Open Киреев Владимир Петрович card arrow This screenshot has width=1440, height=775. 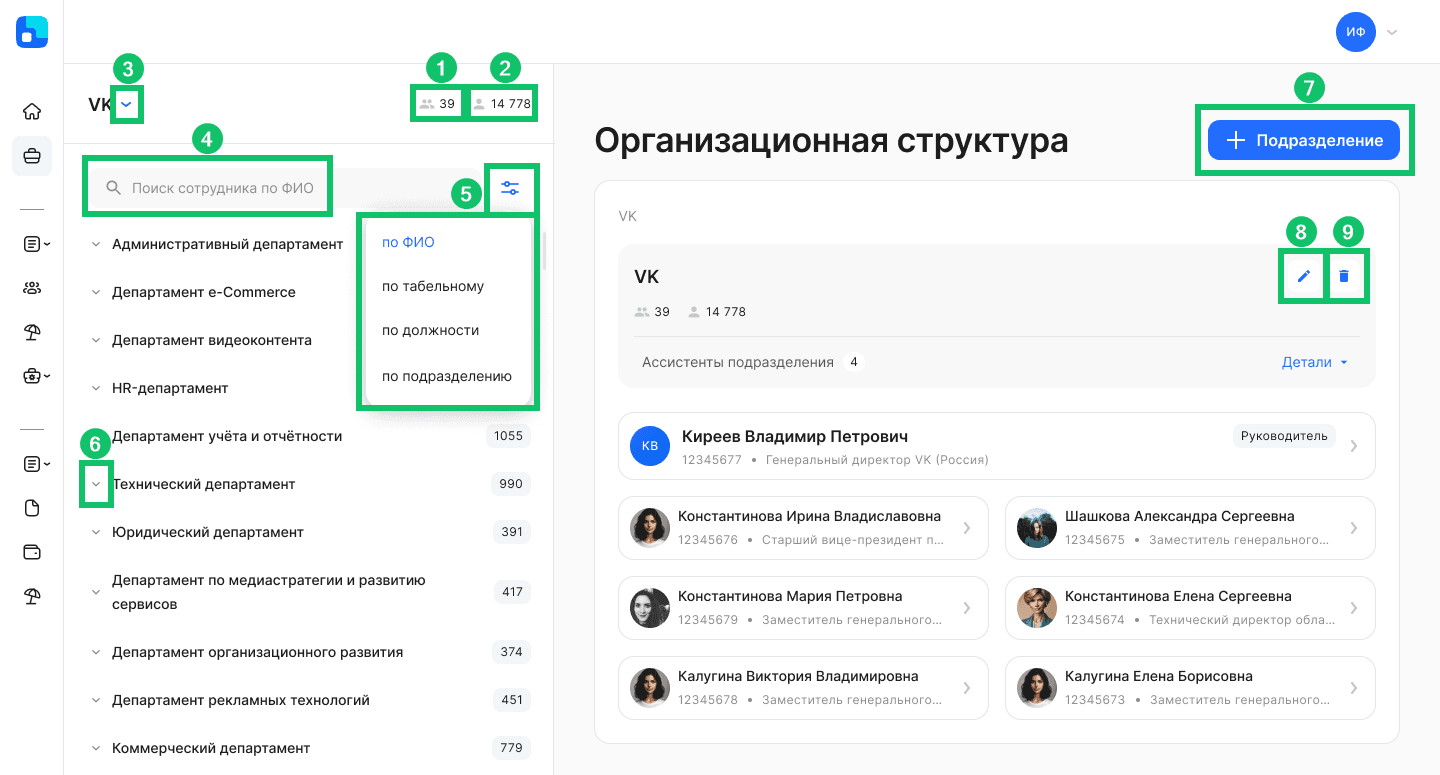point(1353,446)
